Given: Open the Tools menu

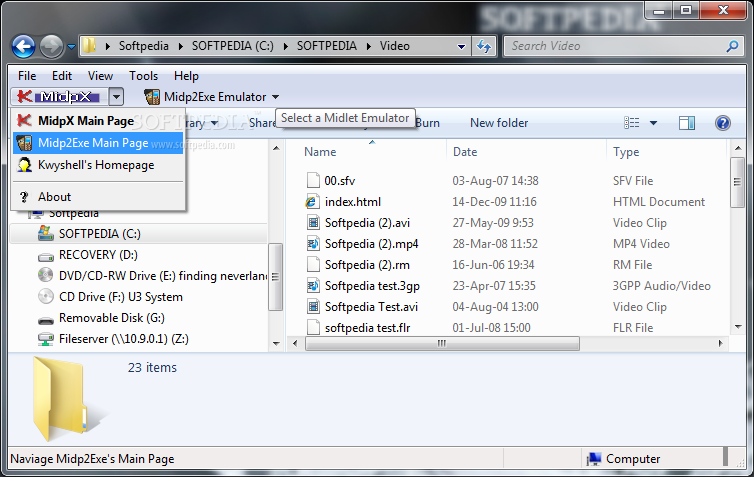Looking at the screenshot, I should (143, 76).
